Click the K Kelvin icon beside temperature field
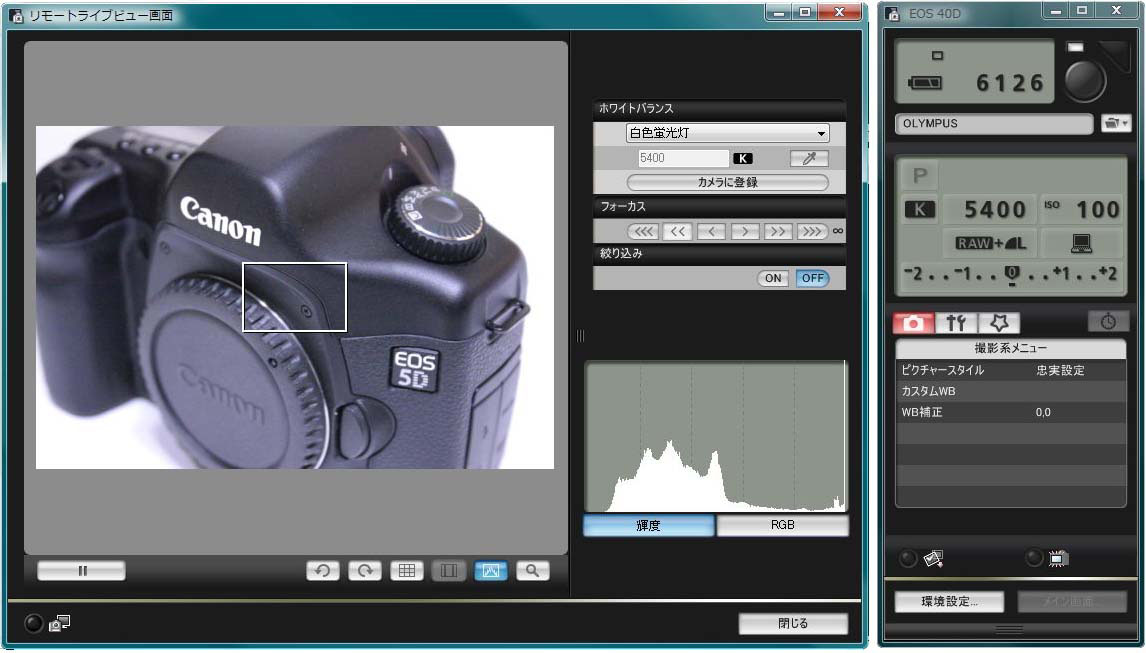The width and height of the screenshot is (1146, 653). tap(743, 158)
